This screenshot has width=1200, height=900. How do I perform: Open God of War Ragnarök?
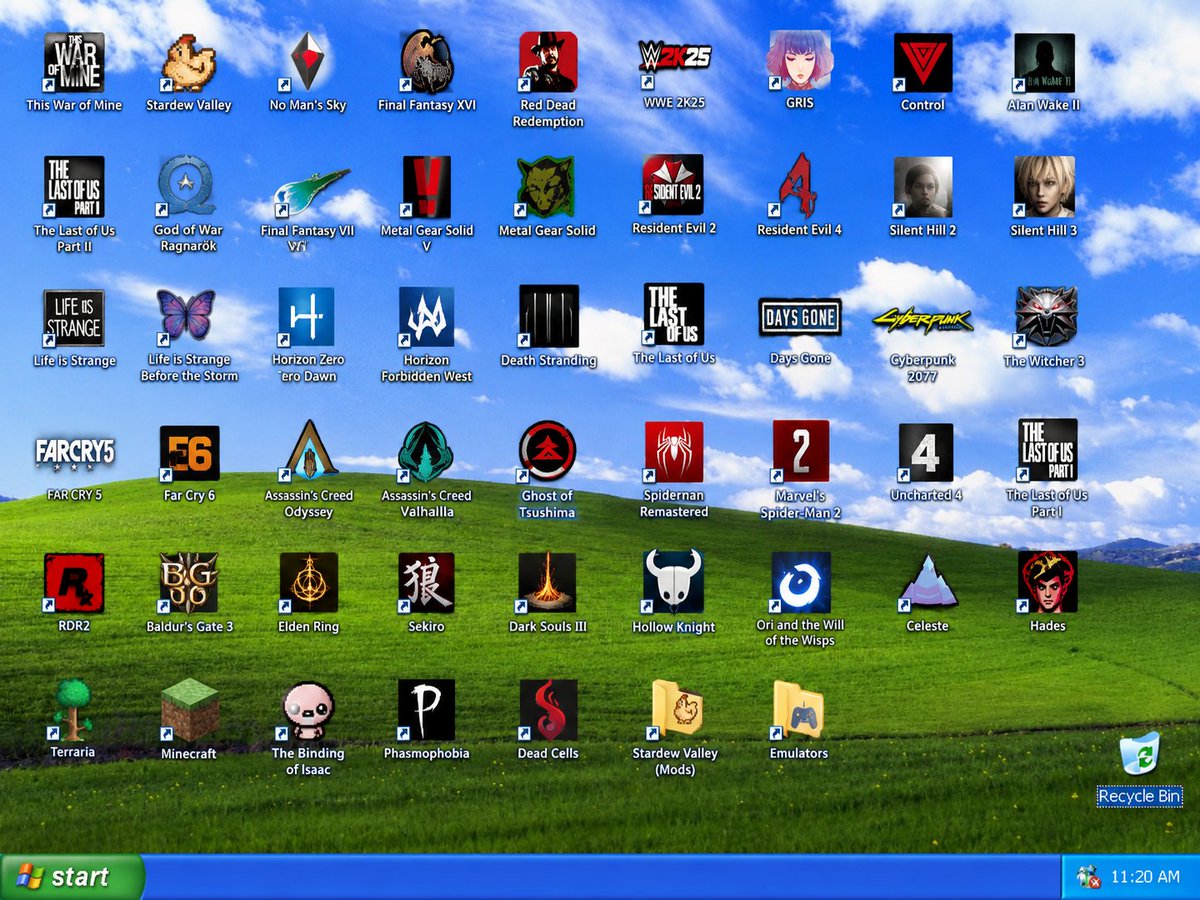(x=188, y=186)
